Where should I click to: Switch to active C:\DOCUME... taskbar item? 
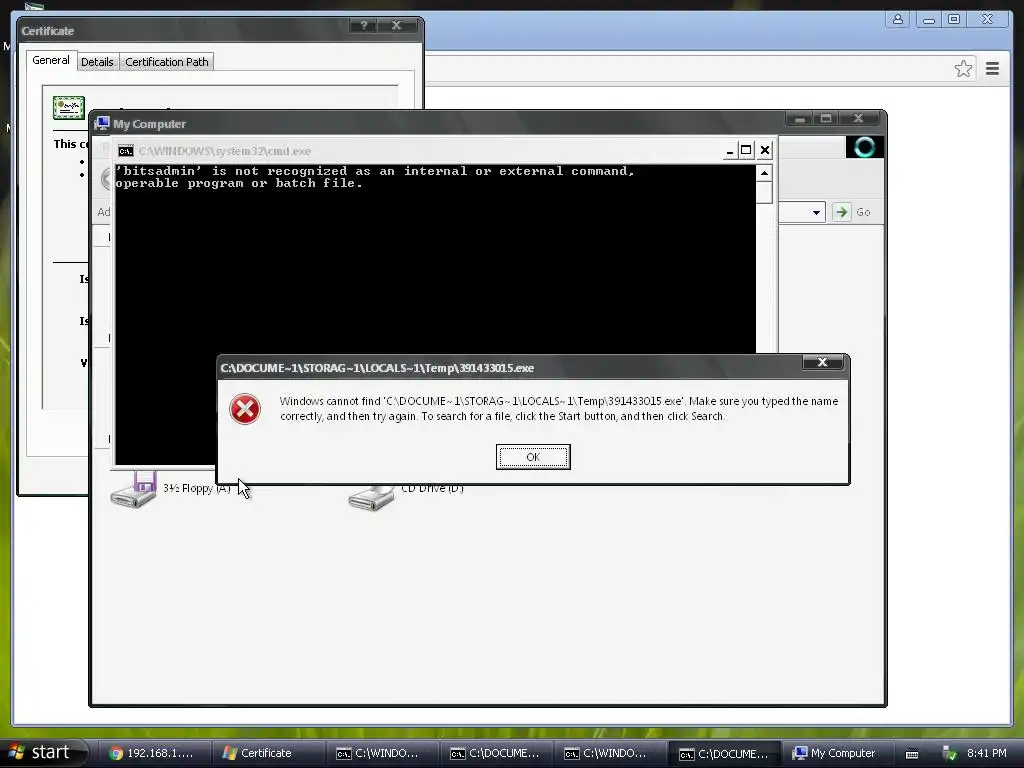(724, 754)
